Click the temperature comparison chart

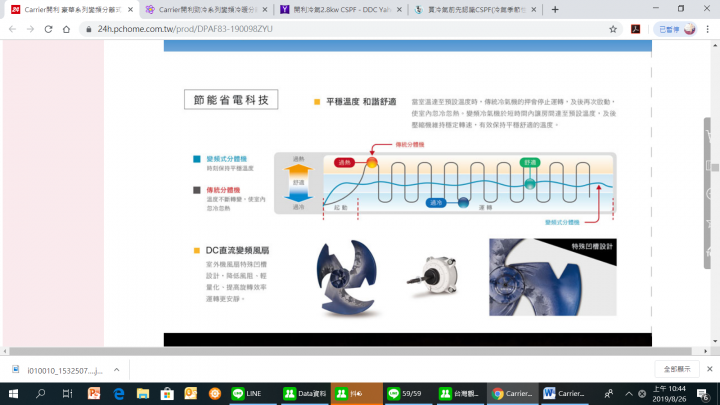coord(445,183)
